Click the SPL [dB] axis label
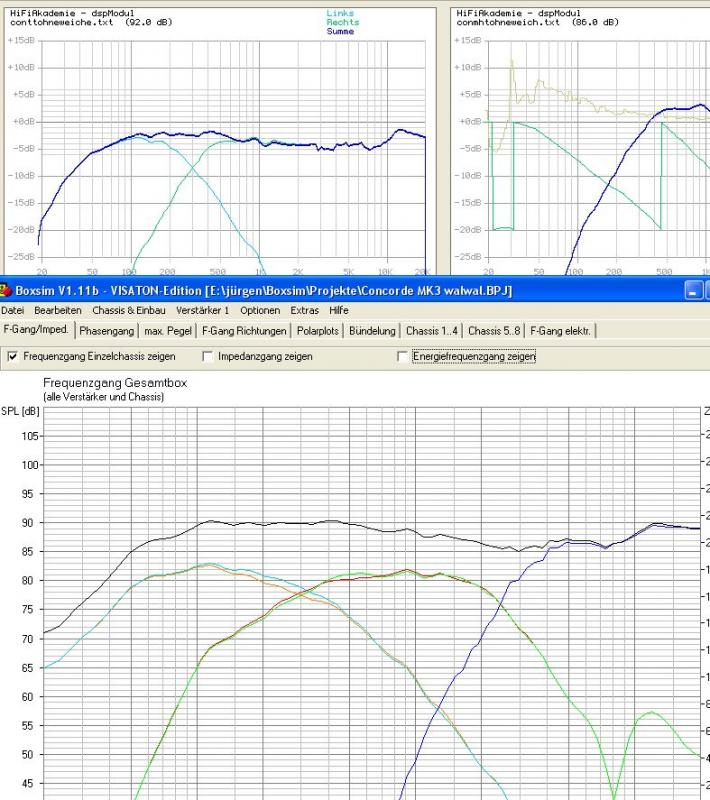This screenshot has height=800, width=710. [20, 411]
